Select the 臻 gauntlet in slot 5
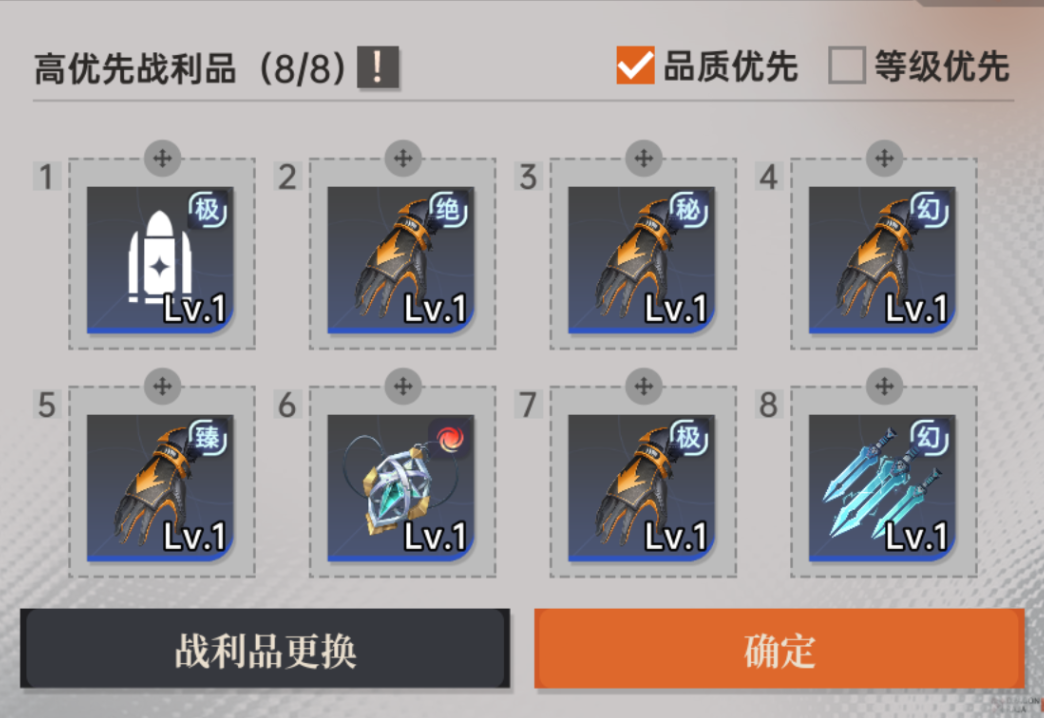1044x718 pixels. click(x=160, y=488)
